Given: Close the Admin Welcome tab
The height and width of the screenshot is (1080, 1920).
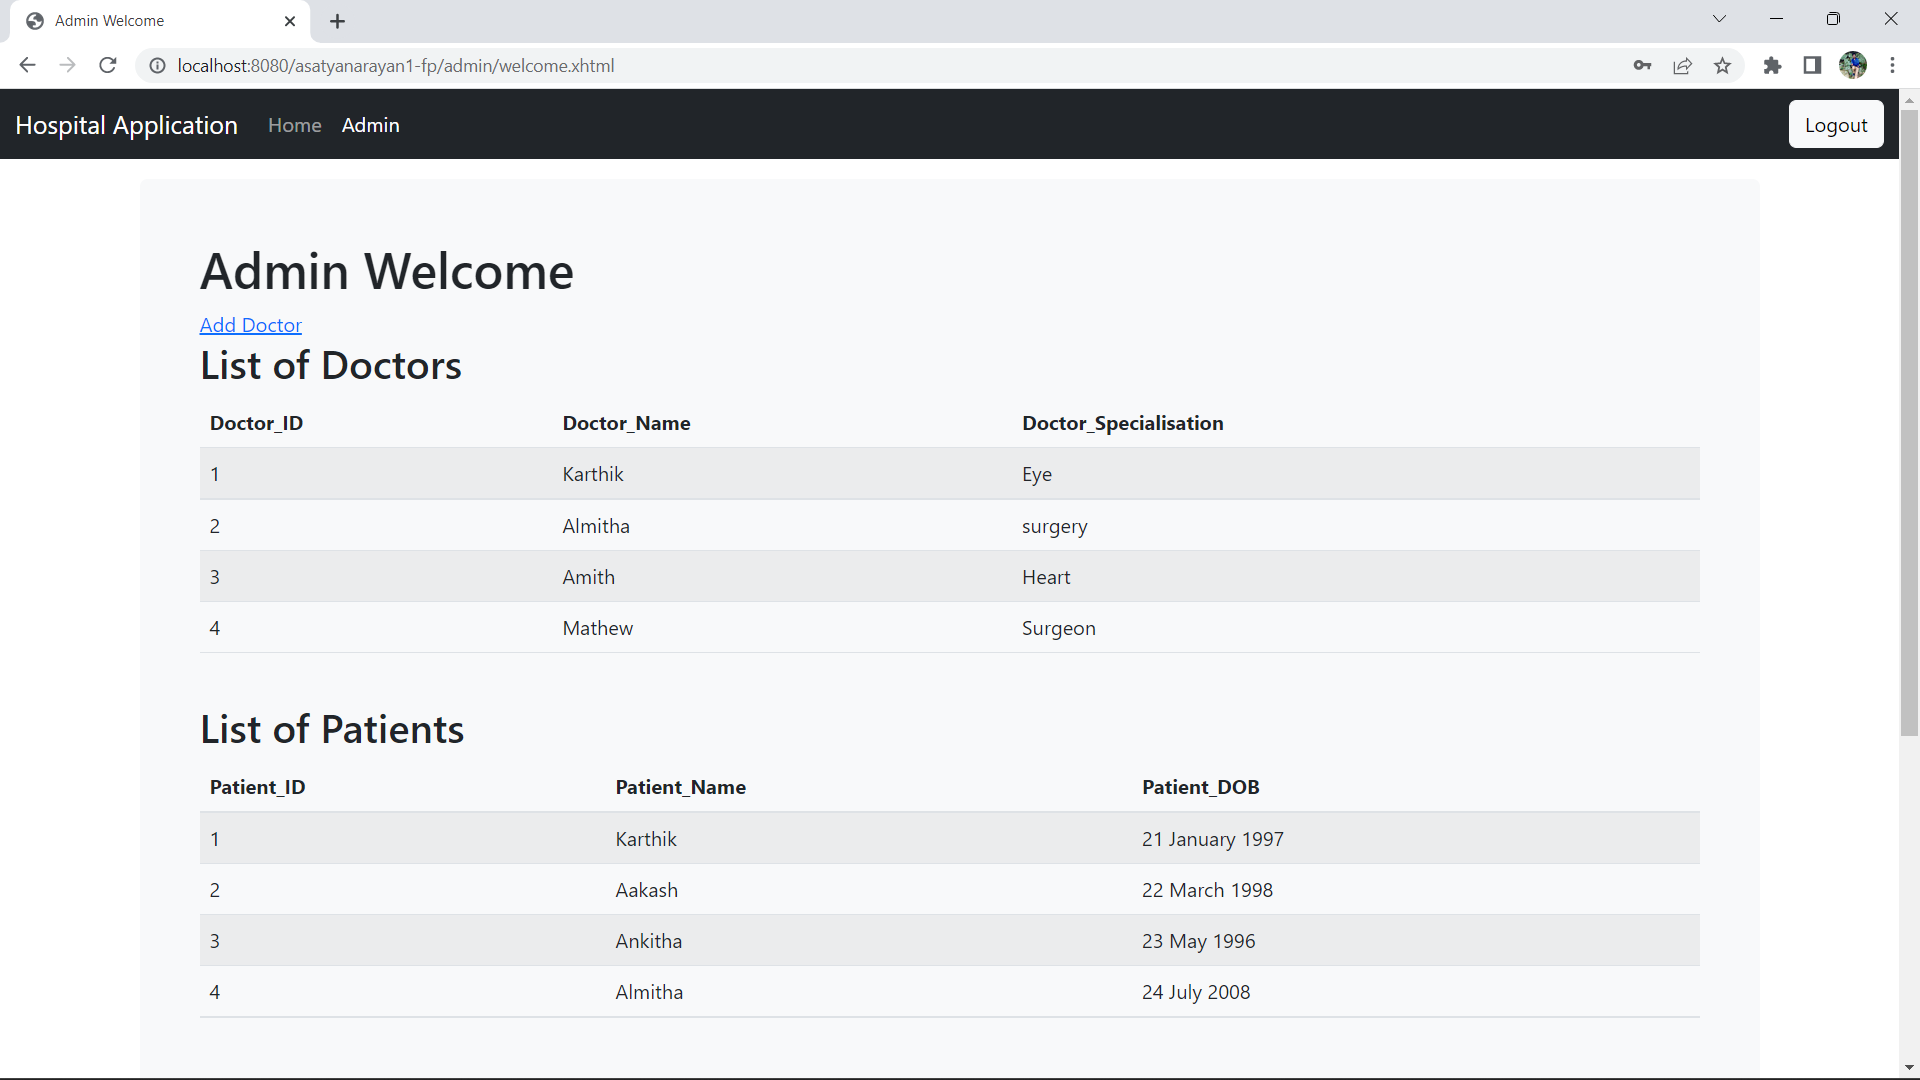Looking at the screenshot, I should pyautogui.click(x=290, y=21).
